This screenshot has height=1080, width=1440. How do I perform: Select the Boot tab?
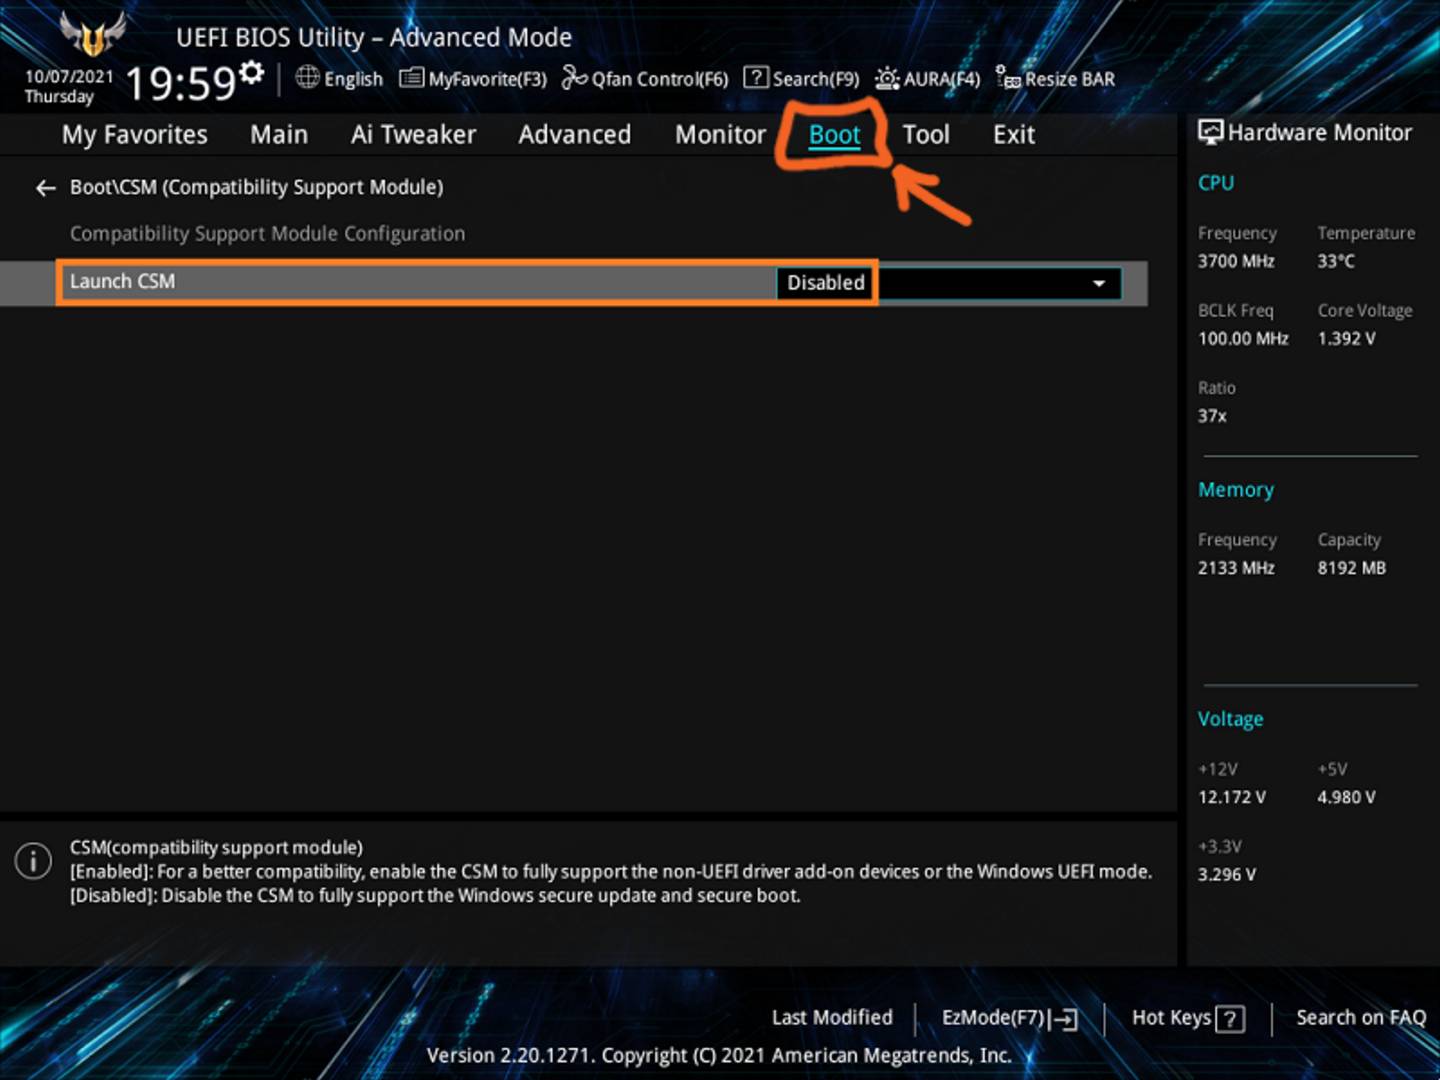tap(834, 135)
